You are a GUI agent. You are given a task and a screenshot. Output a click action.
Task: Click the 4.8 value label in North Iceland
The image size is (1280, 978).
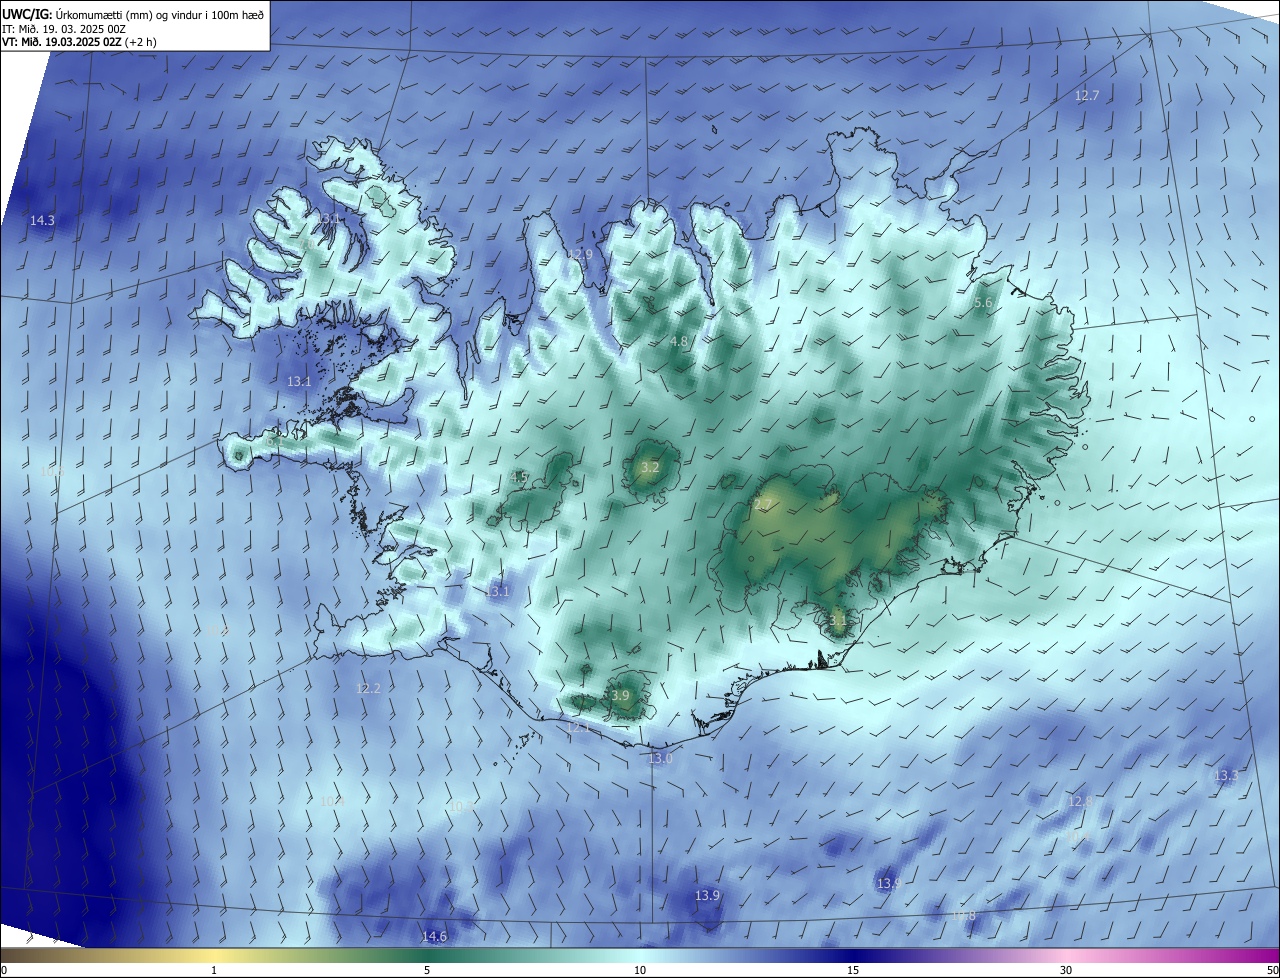pos(679,341)
